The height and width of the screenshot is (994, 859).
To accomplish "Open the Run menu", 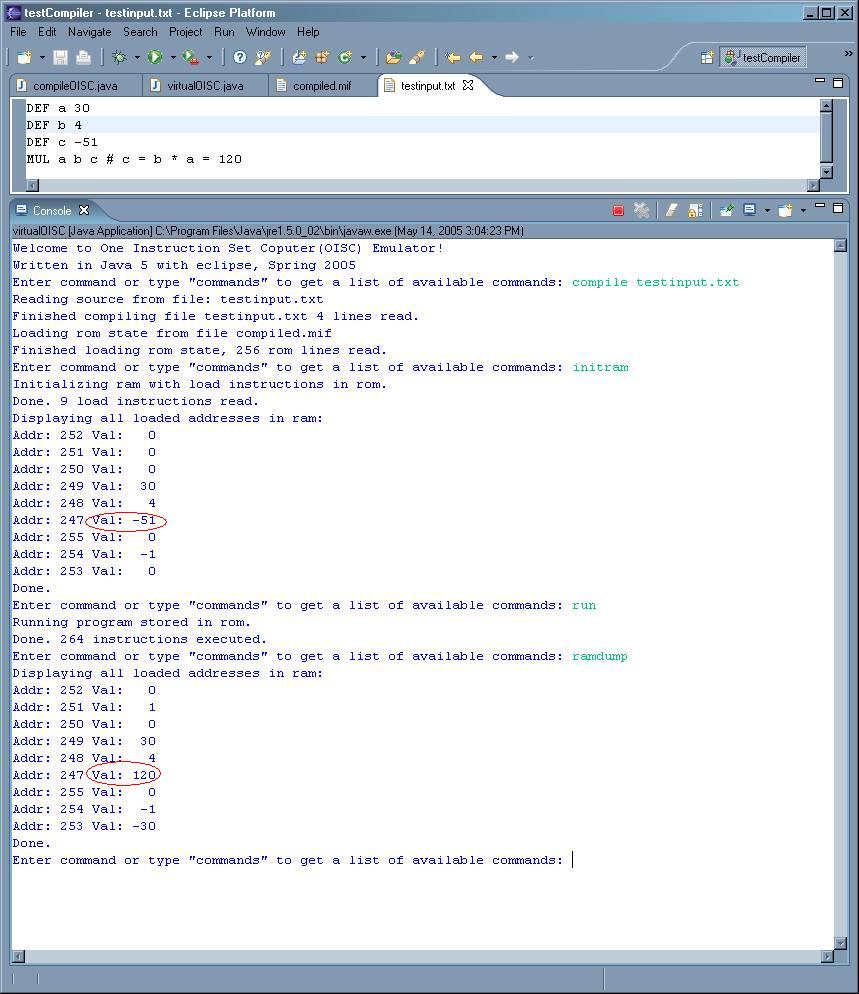I will 224,32.
